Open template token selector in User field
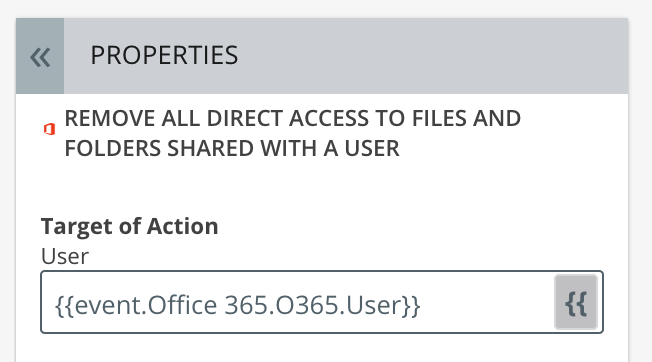This screenshot has width=652, height=362. 576,302
